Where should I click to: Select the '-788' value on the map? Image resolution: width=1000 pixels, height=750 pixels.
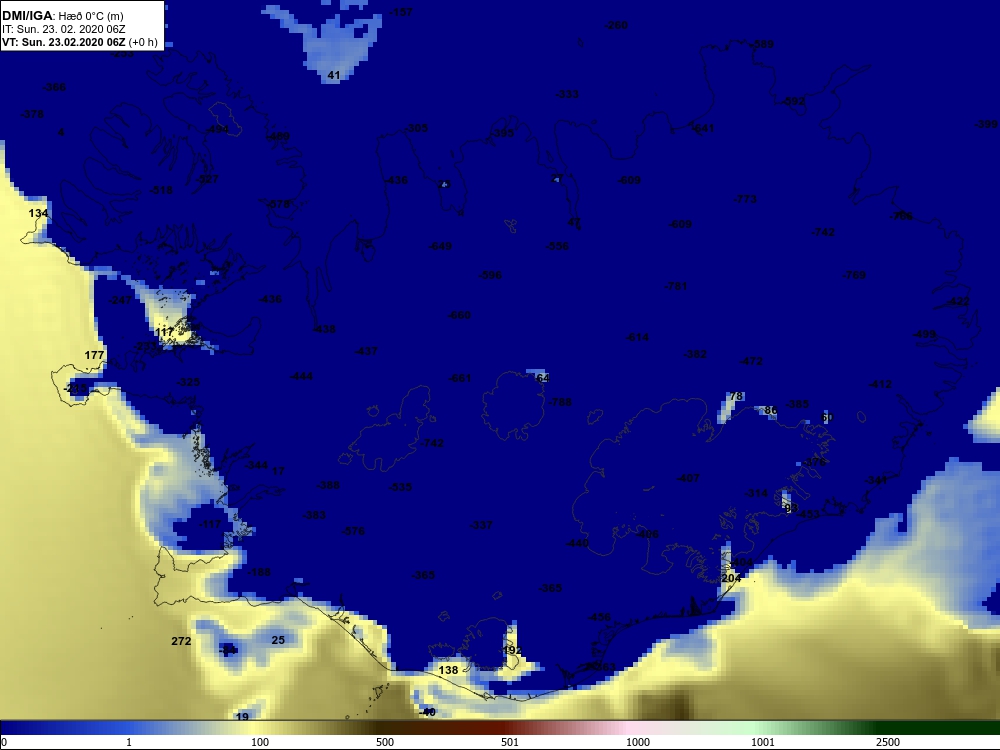point(560,402)
